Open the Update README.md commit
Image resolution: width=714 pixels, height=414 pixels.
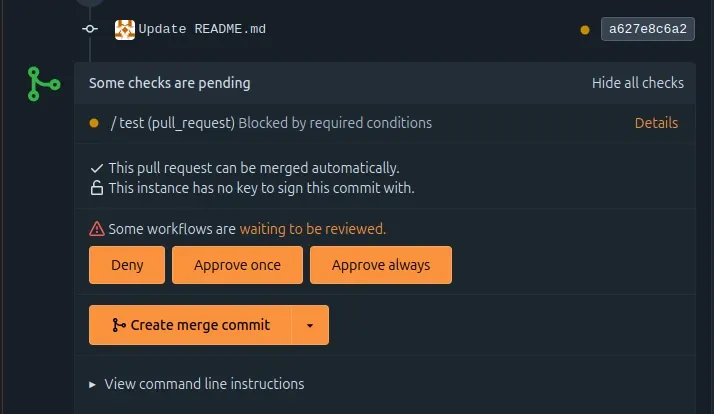202,29
